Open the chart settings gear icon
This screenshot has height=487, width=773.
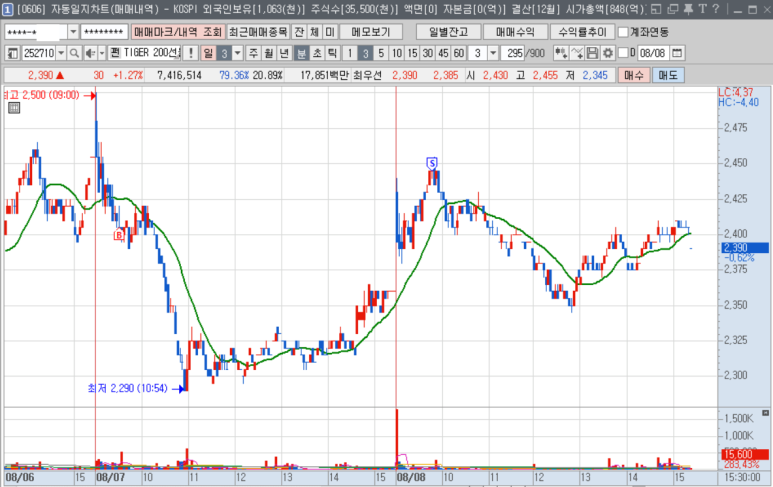click(607, 53)
